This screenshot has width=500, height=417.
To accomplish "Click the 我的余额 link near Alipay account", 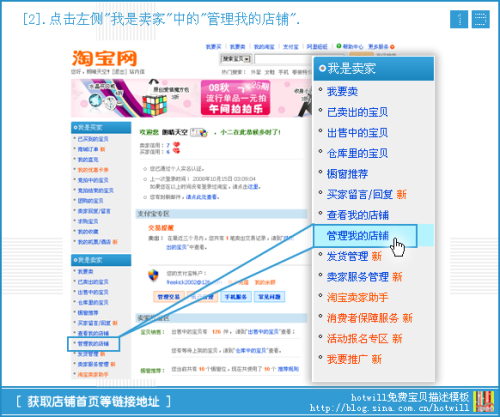I will pyautogui.click(x=265, y=282).
